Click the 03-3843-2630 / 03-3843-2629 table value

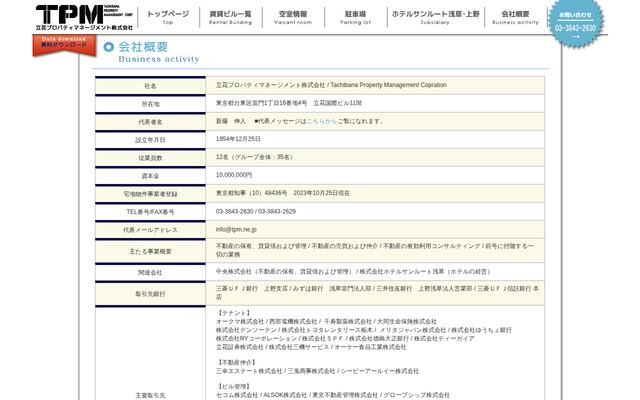pos(256,211)
